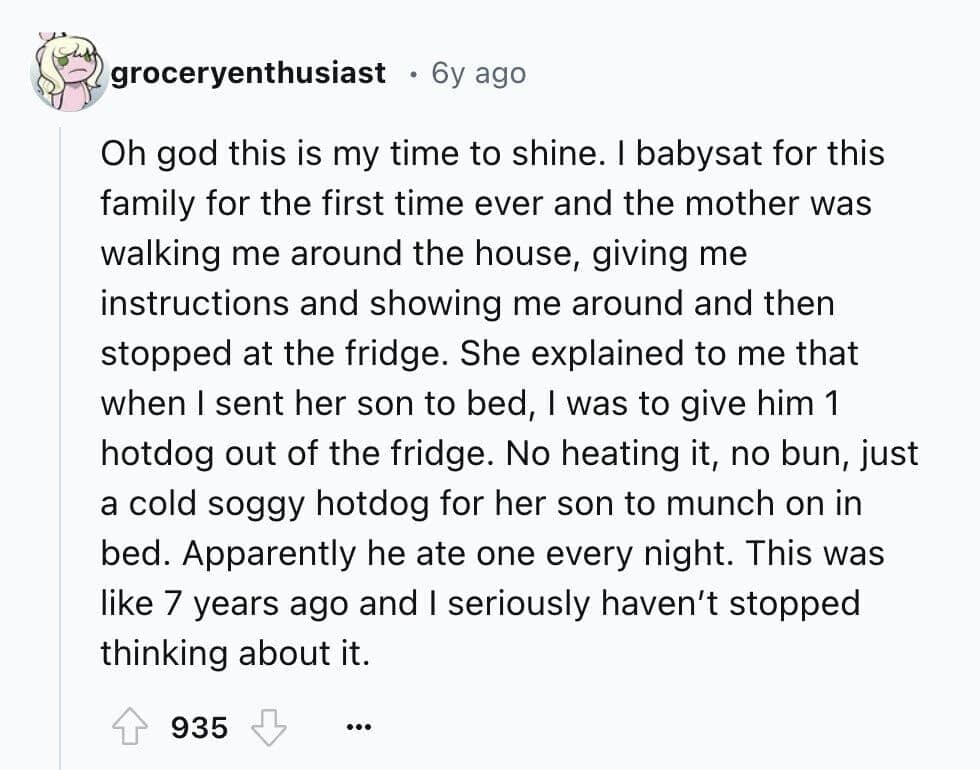Click the final line "thinking about it."
Viewport: 980px width, 770px height.
click(234, 654)
